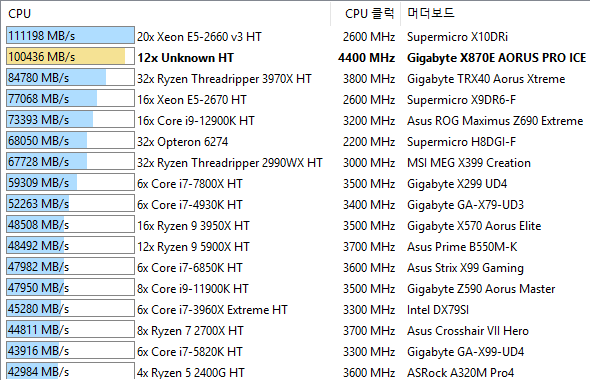Select 6x Core i7-3960X Extreme HT
This screenshot has width=590, height=380.
[212, 310]
